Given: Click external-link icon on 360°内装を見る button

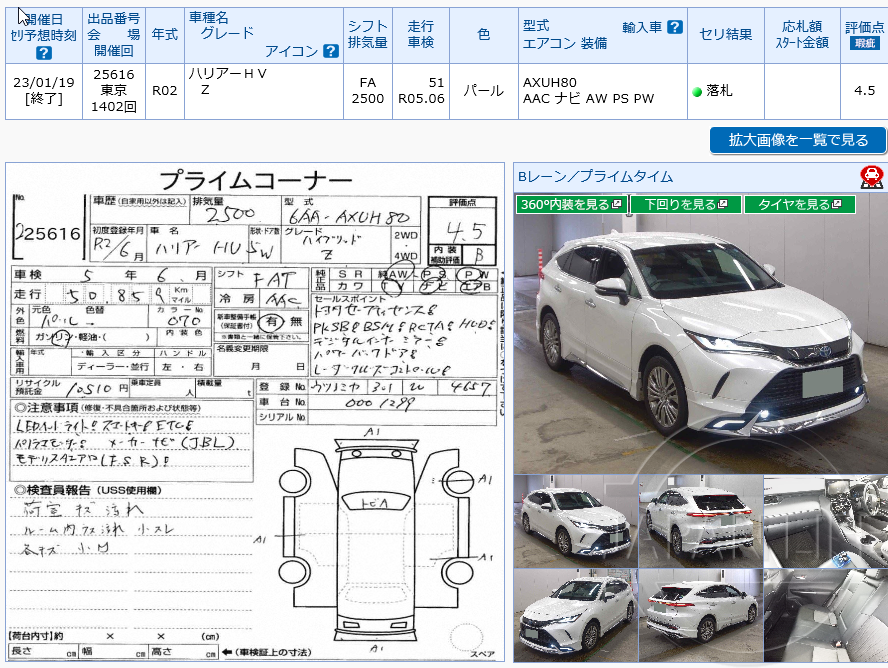Looking at the screenshot, I should pos(616,204).
